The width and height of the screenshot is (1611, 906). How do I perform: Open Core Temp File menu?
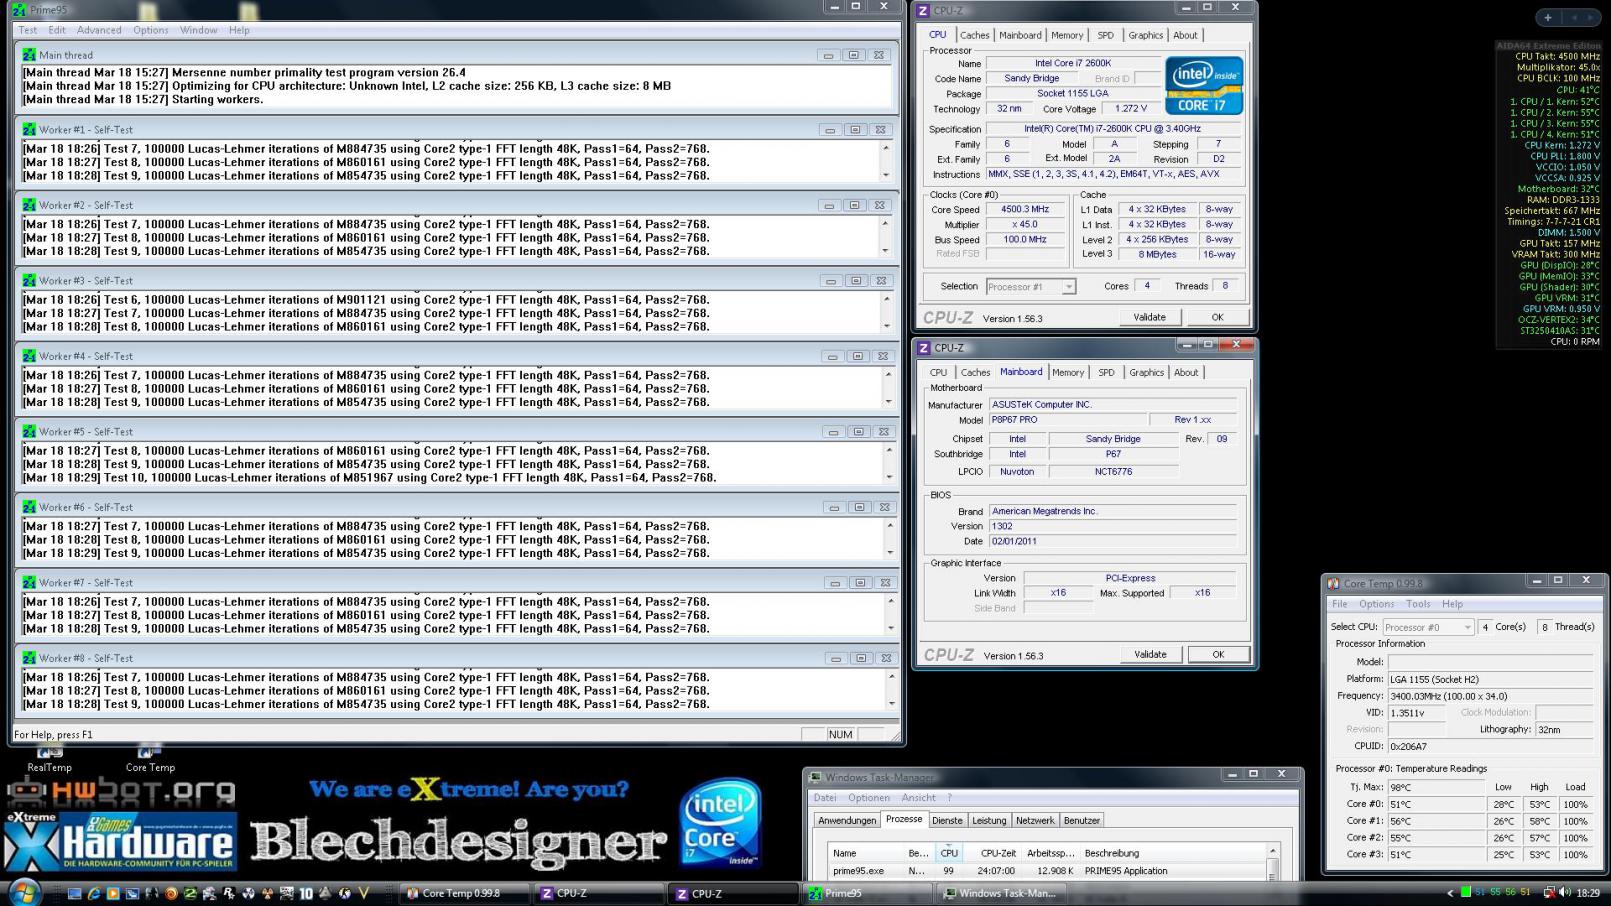pyautogui.click(x=1339, y=604)
